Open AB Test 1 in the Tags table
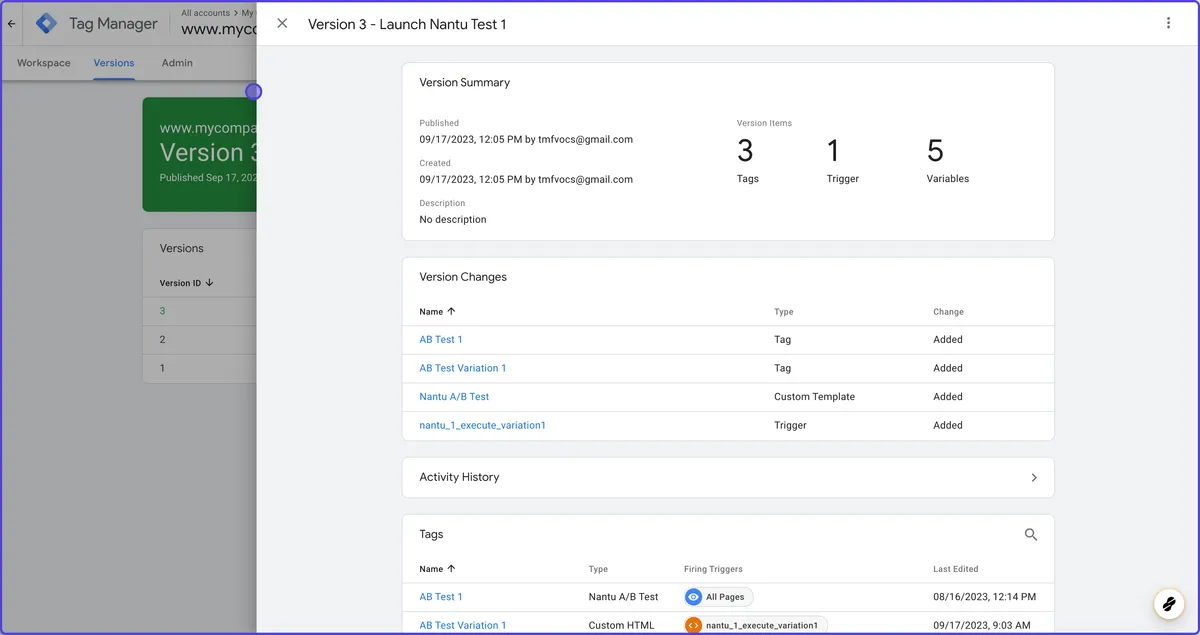Image resolution: width=1200 pixels, height=635 pixels. pyautogui.click(x=441, y=597)
